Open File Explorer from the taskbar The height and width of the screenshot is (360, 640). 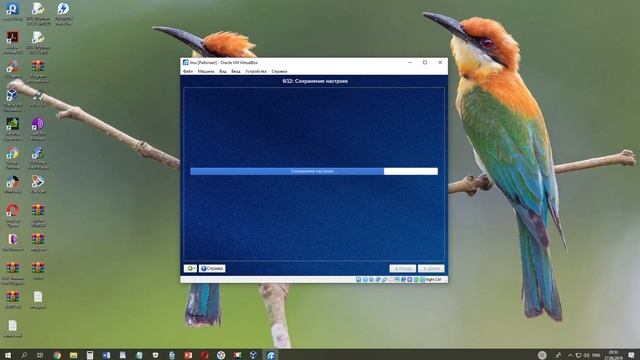coord(73,355)
